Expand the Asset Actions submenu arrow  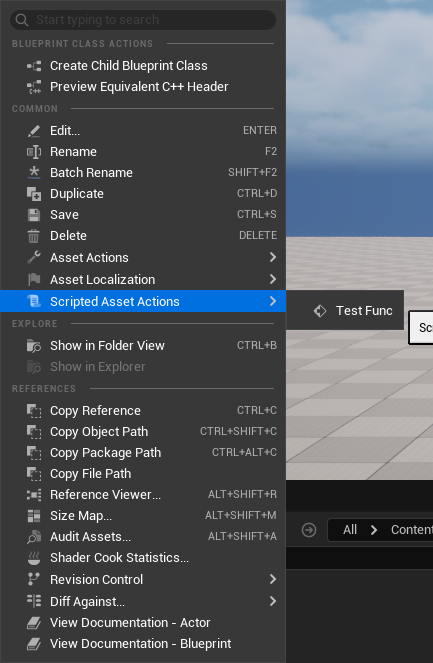(x=273, y=257)
